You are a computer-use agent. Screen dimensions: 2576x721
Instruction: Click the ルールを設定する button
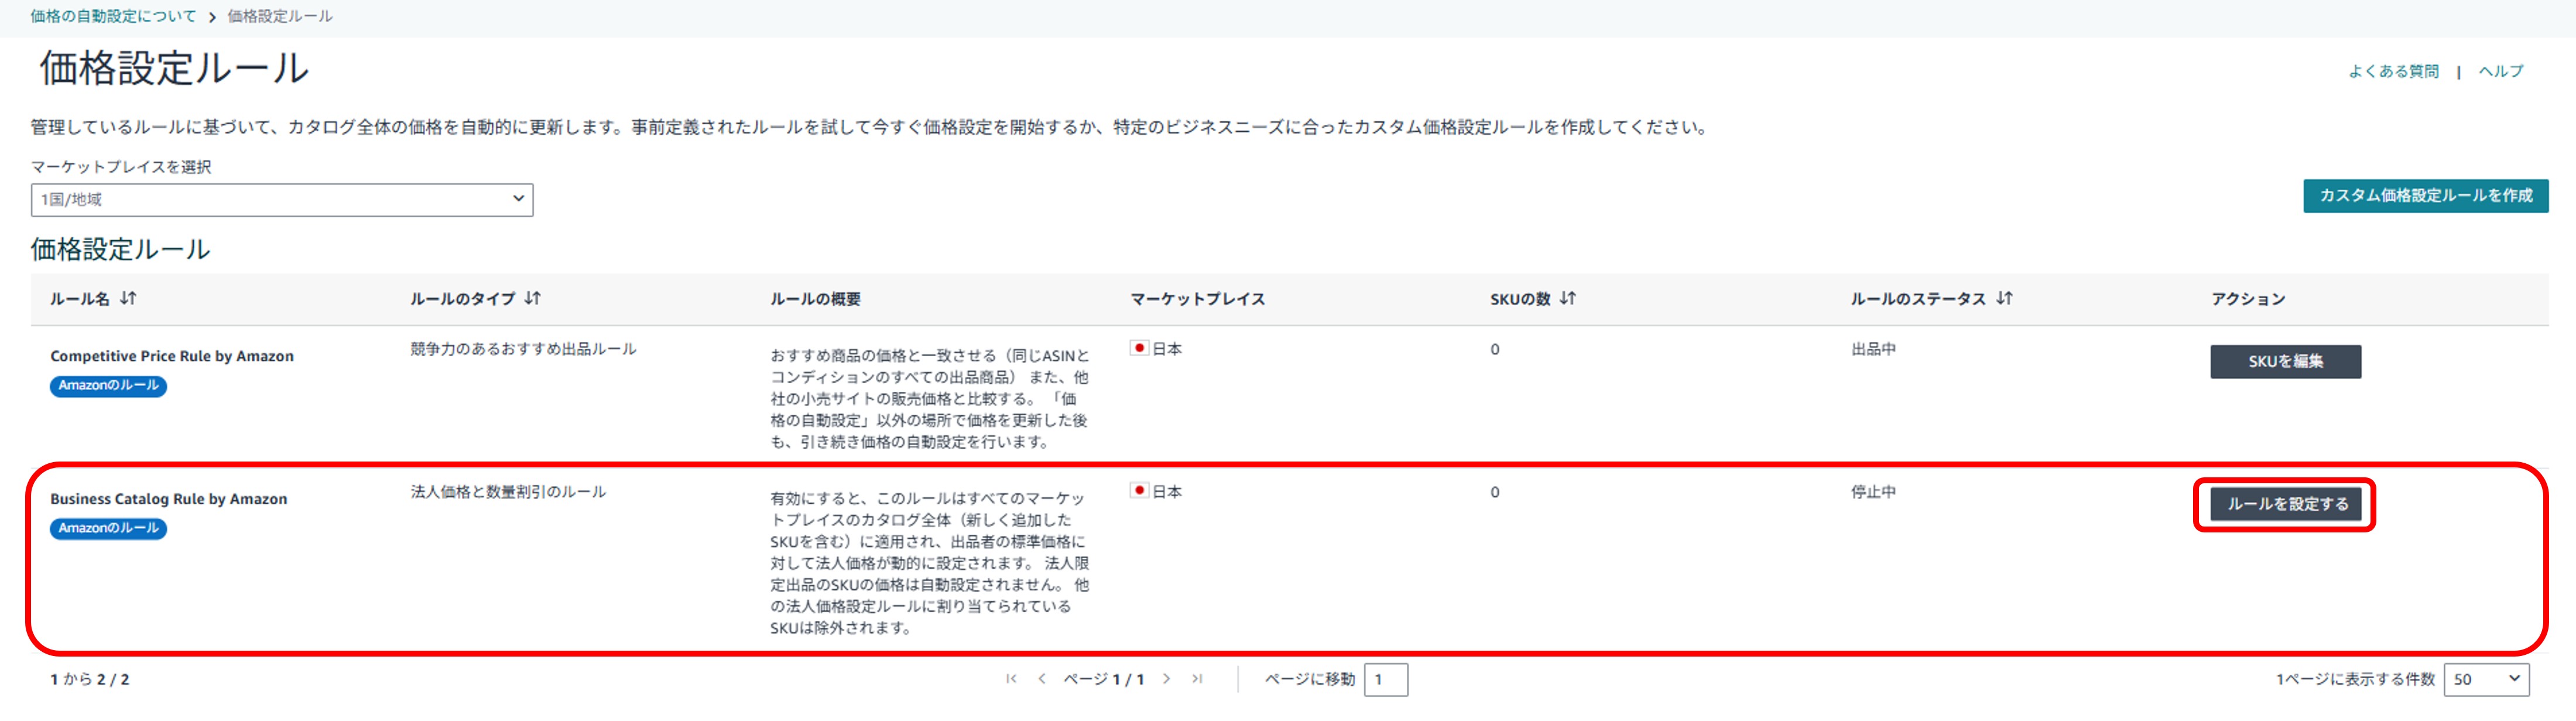pyautogui.click(x=2286, y=504)
